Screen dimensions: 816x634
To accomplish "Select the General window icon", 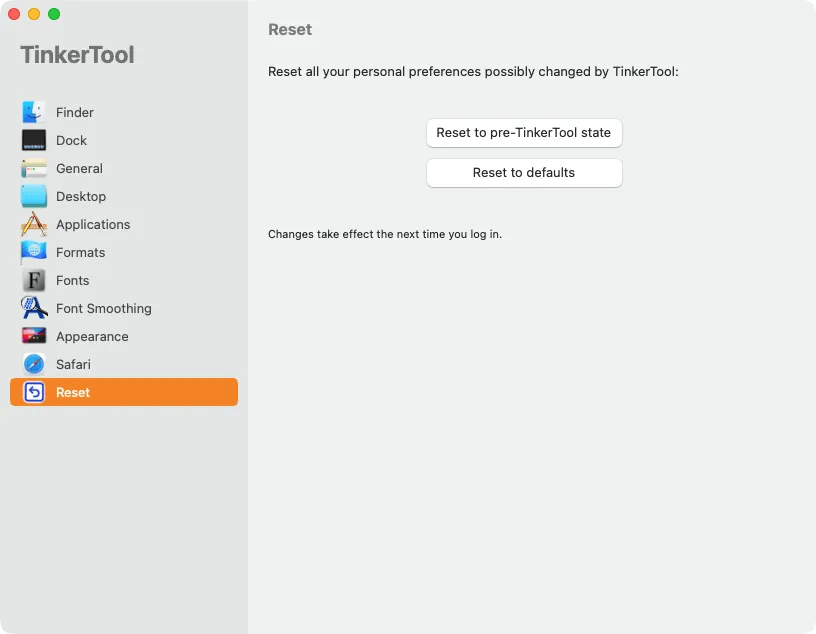I will click(x=34, y=168).
